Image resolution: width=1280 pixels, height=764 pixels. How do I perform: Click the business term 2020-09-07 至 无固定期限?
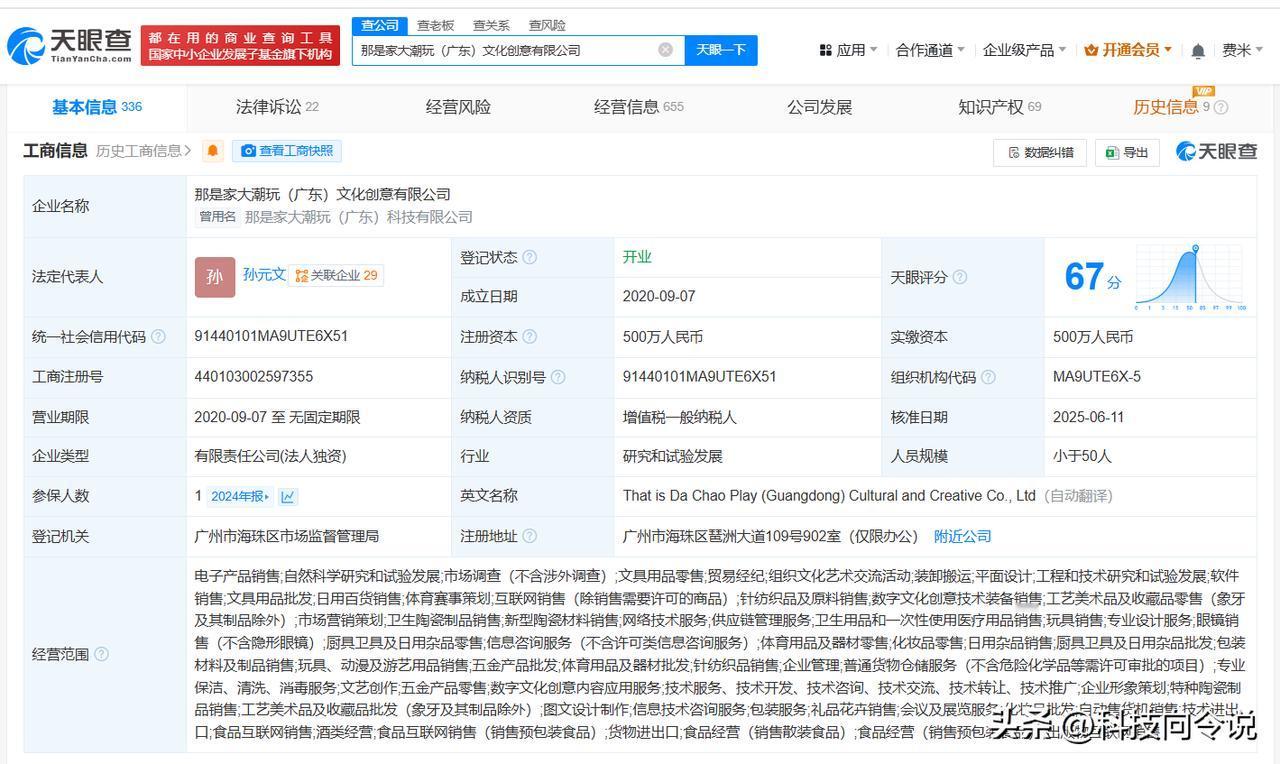[x=277, y=417]
